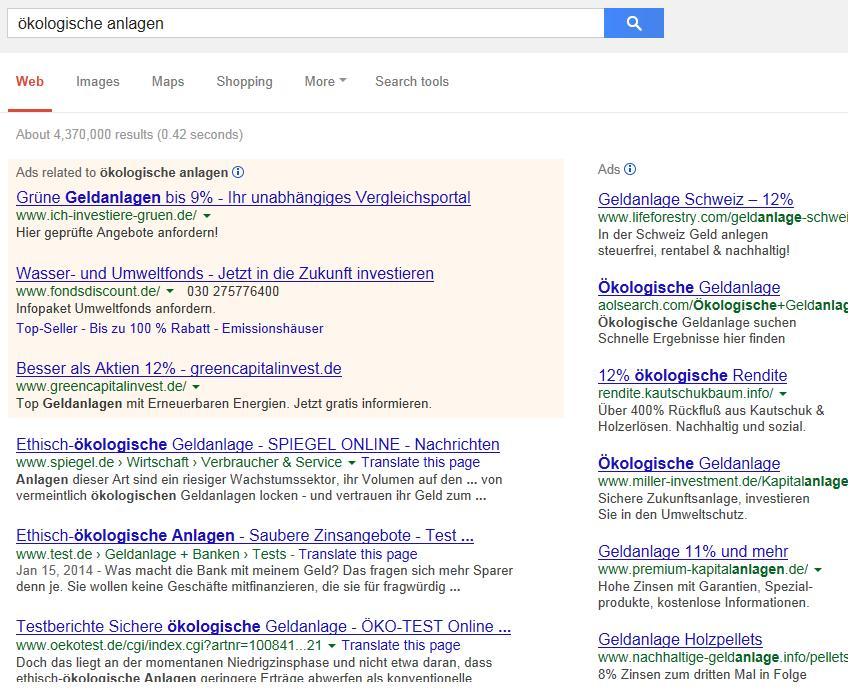Click the blue search magnifier button

[633, 23]
